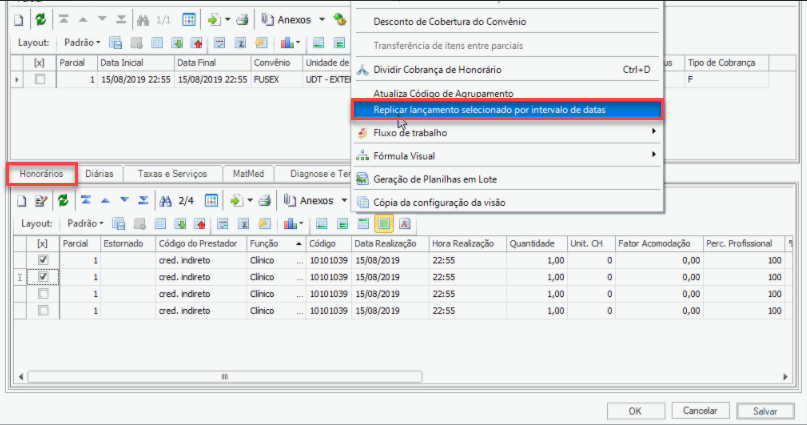Image resolution: width=807 pixels, height=425 pixels.
Task: Save layout icon in Honorários layout bar
Action: click(119, 224)
